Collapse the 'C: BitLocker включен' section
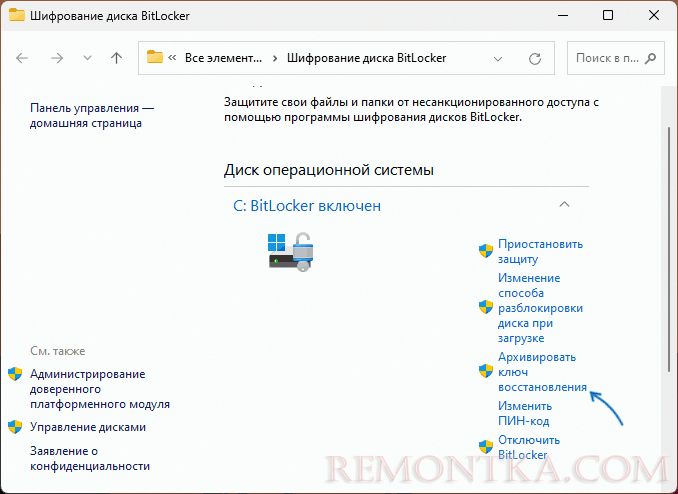The width and height of the screenshot is (678, 494). (564, 204)
